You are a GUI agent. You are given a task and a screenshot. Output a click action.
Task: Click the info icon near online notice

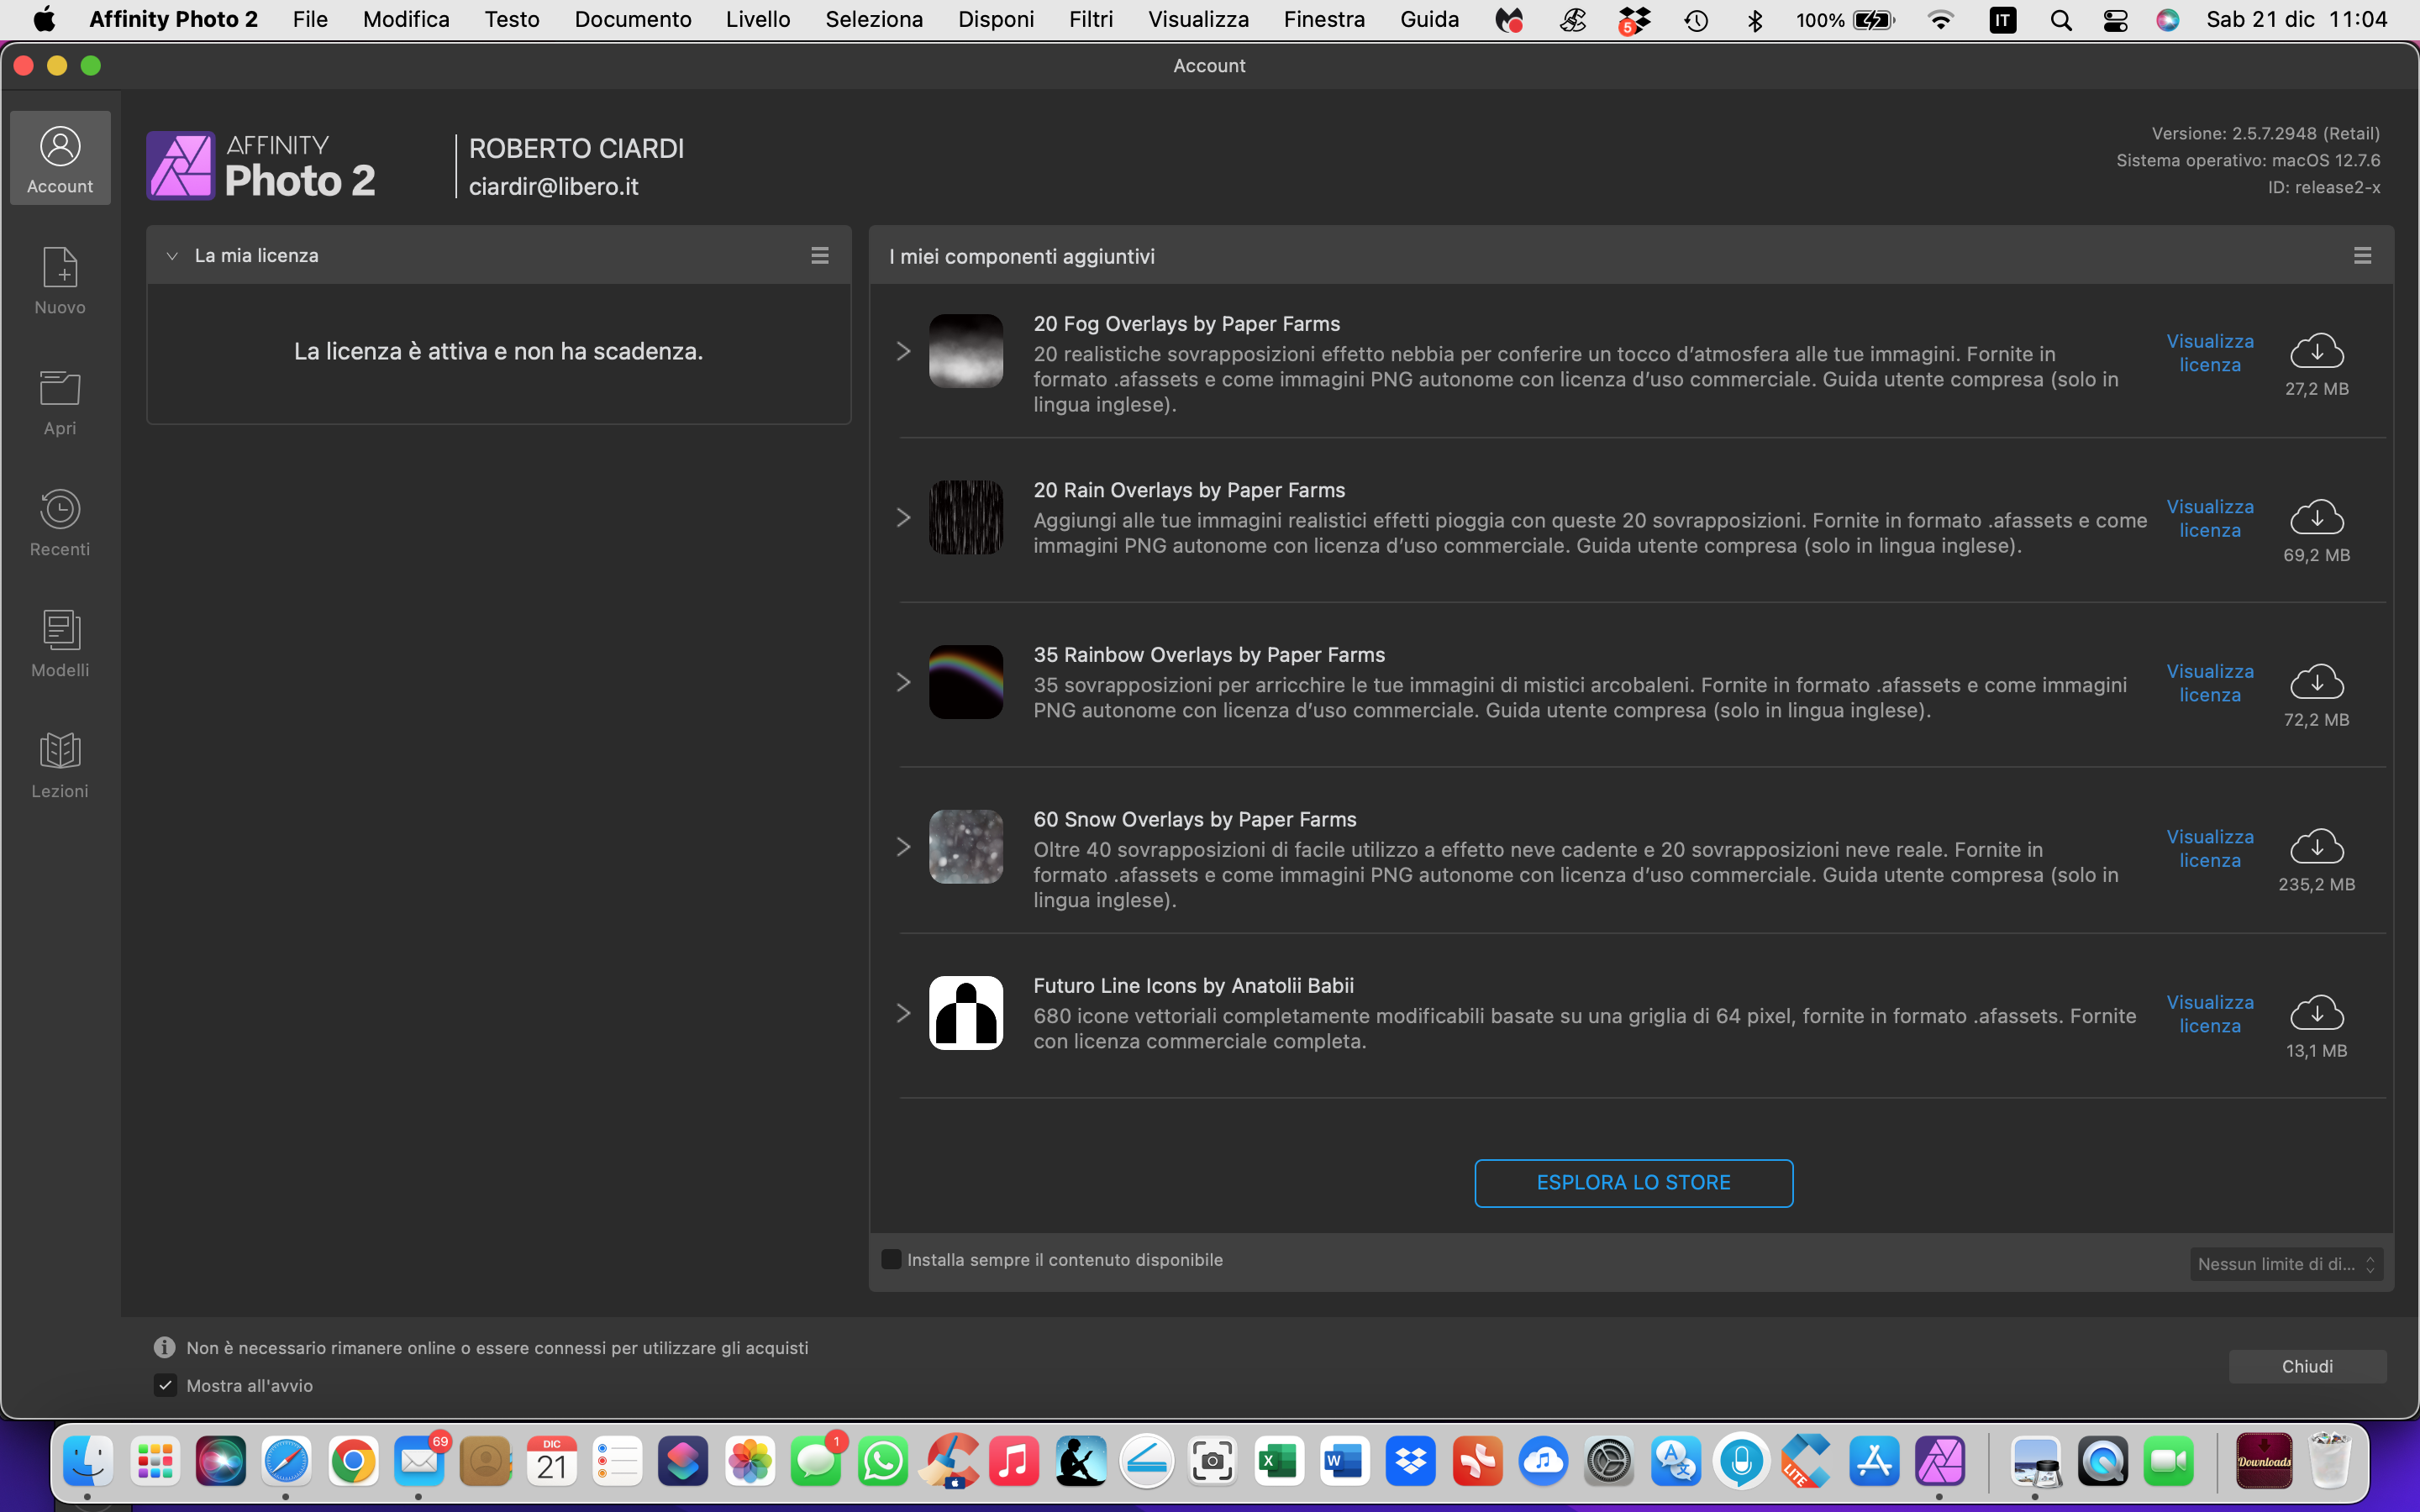coord(165,1347)
